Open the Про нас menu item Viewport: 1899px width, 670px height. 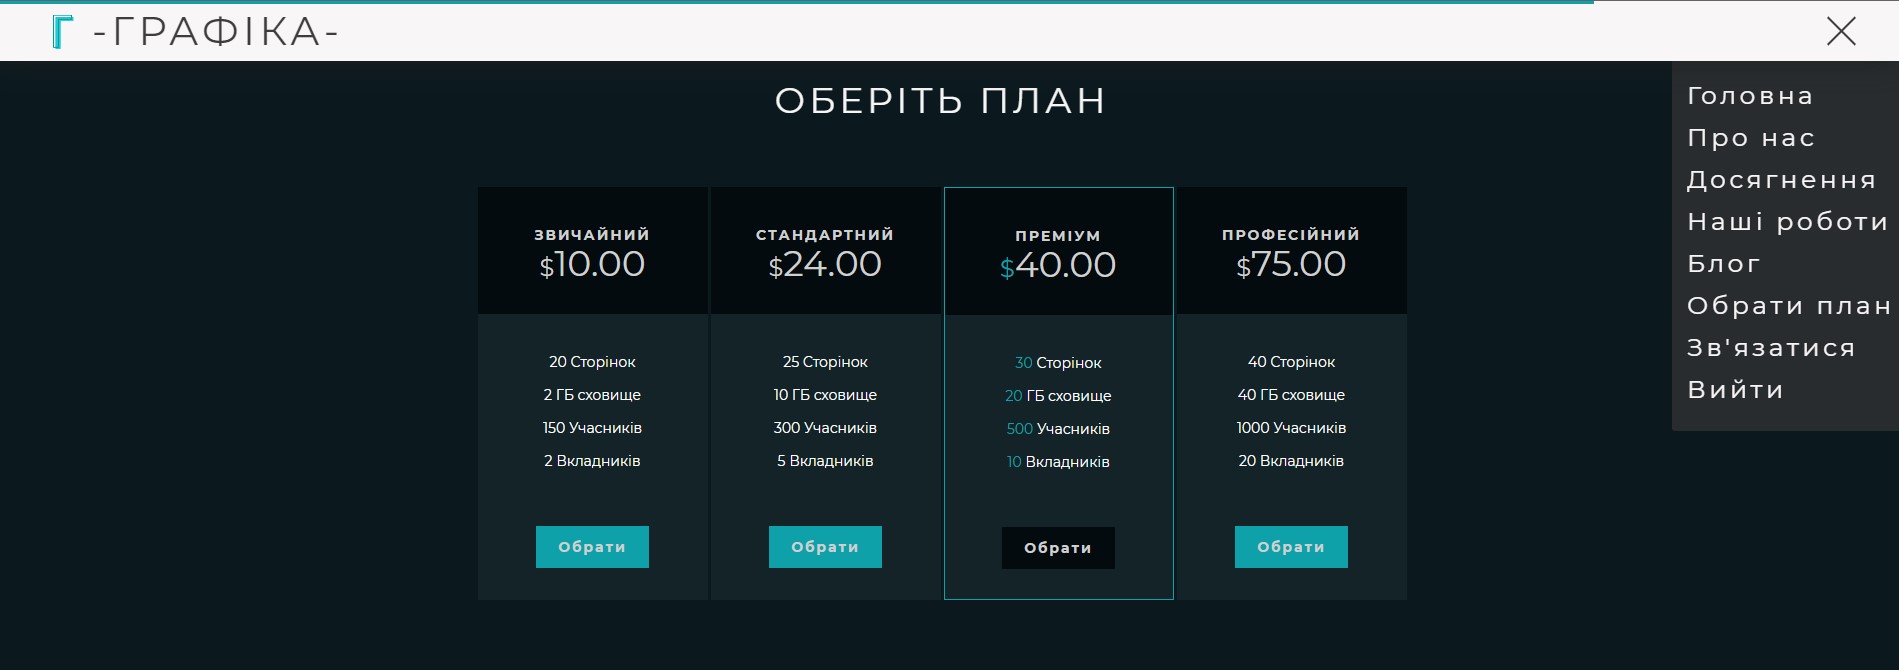pos(1751,138)
